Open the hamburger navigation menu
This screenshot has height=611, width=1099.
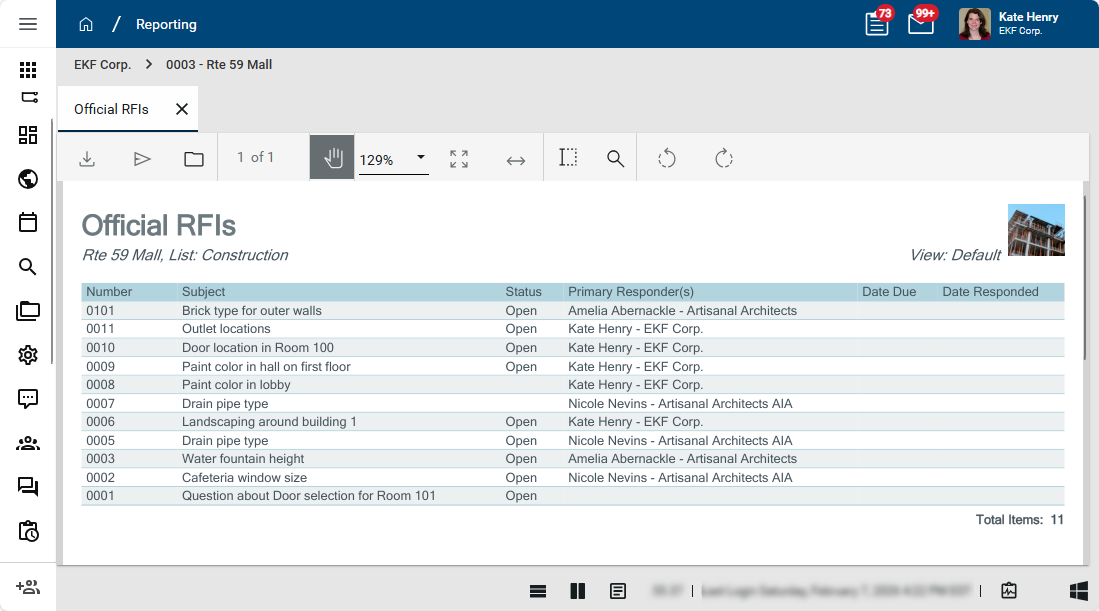pos(28,24)
